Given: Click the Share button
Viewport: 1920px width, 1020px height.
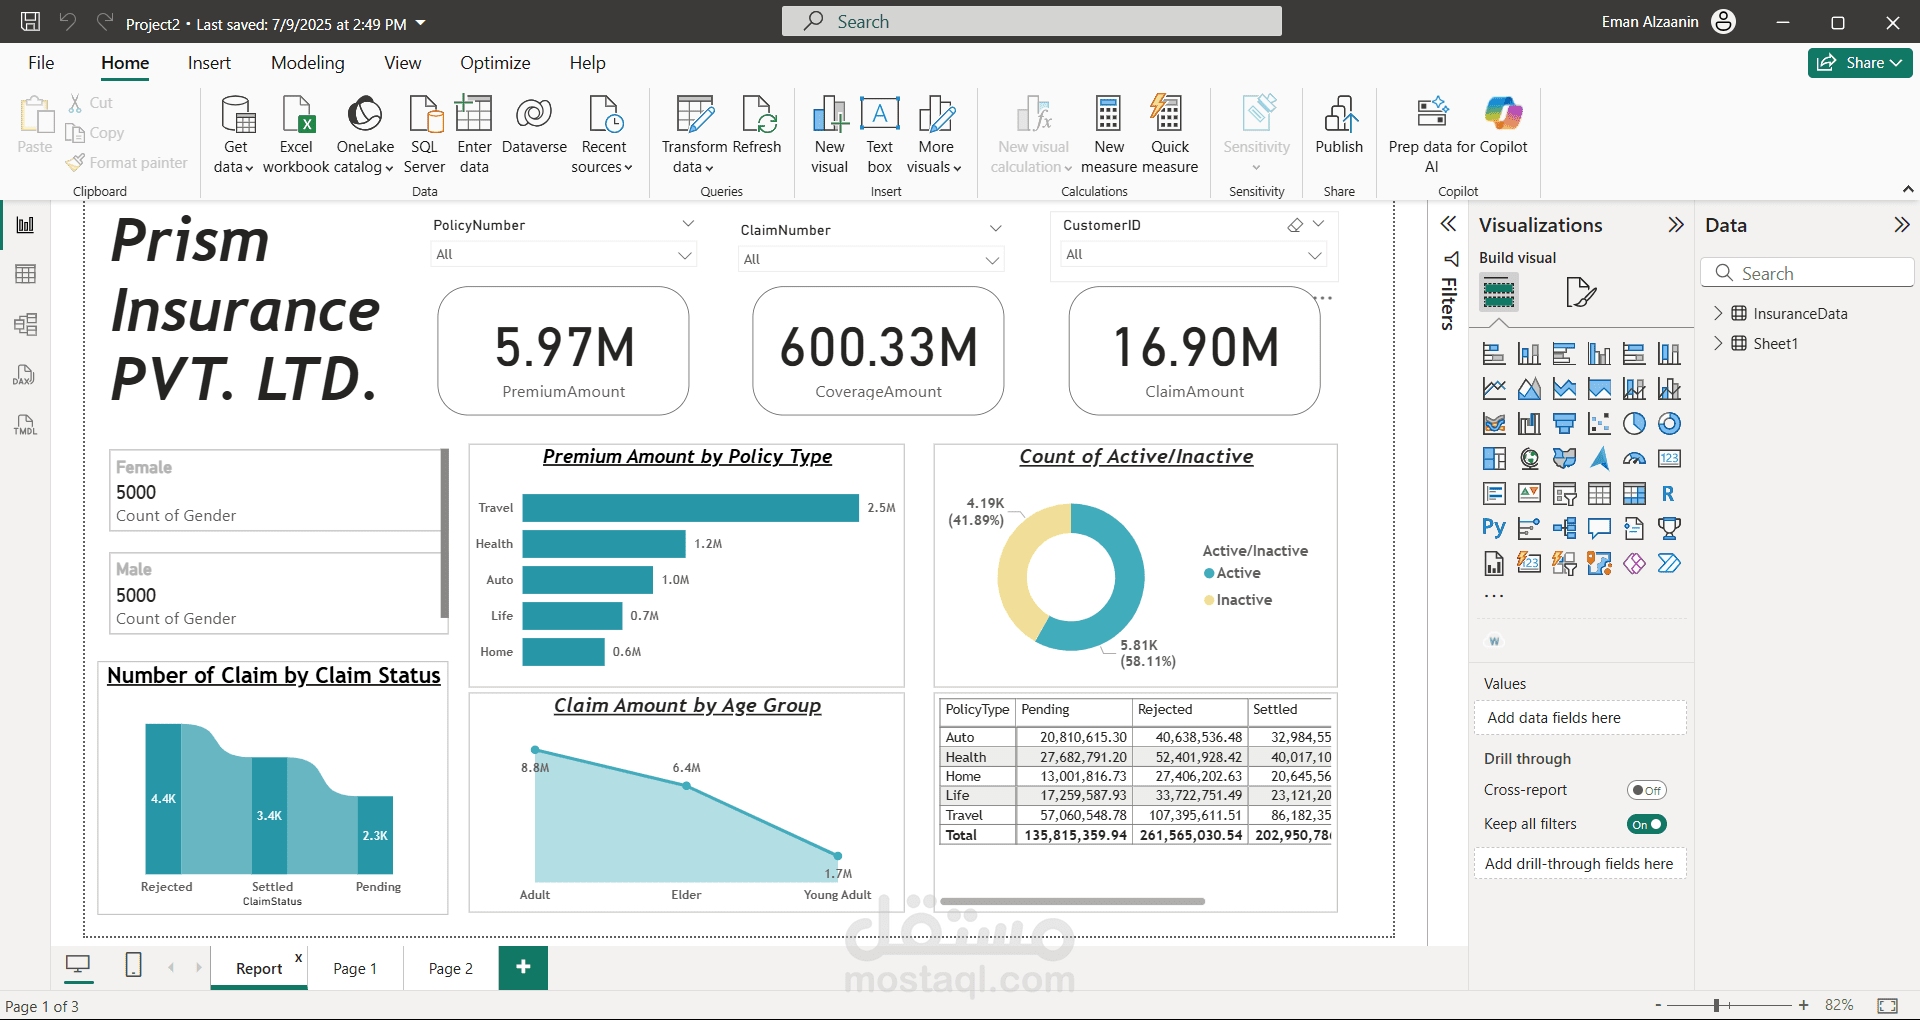Looking at the screenshot, I should pyautogui.click(x=1859, y=63).
